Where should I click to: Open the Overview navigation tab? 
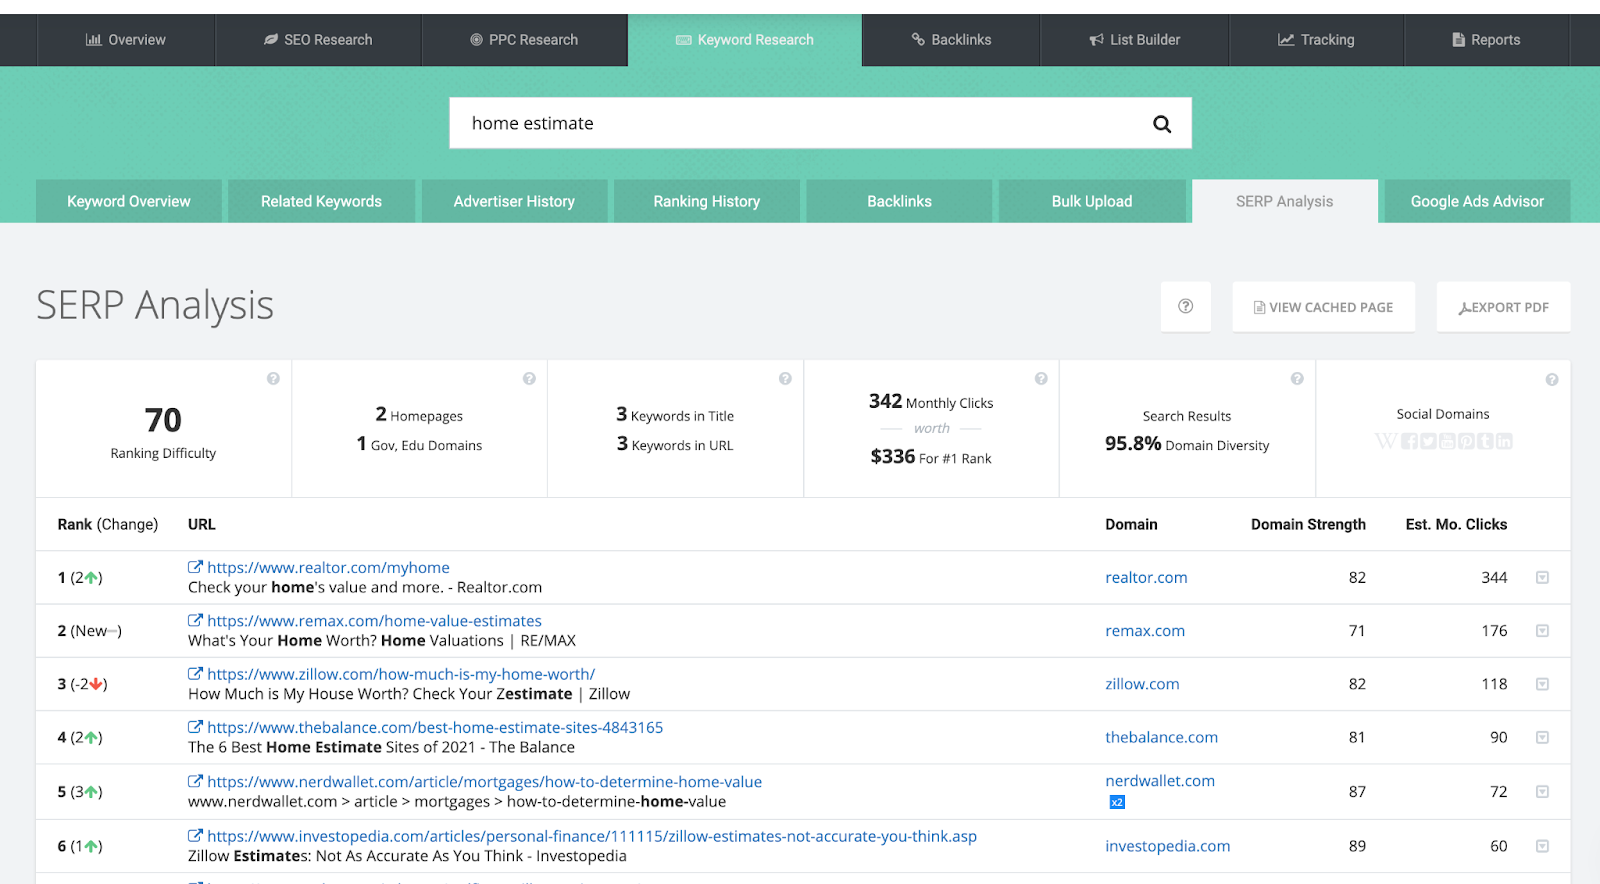click(126, 40)
